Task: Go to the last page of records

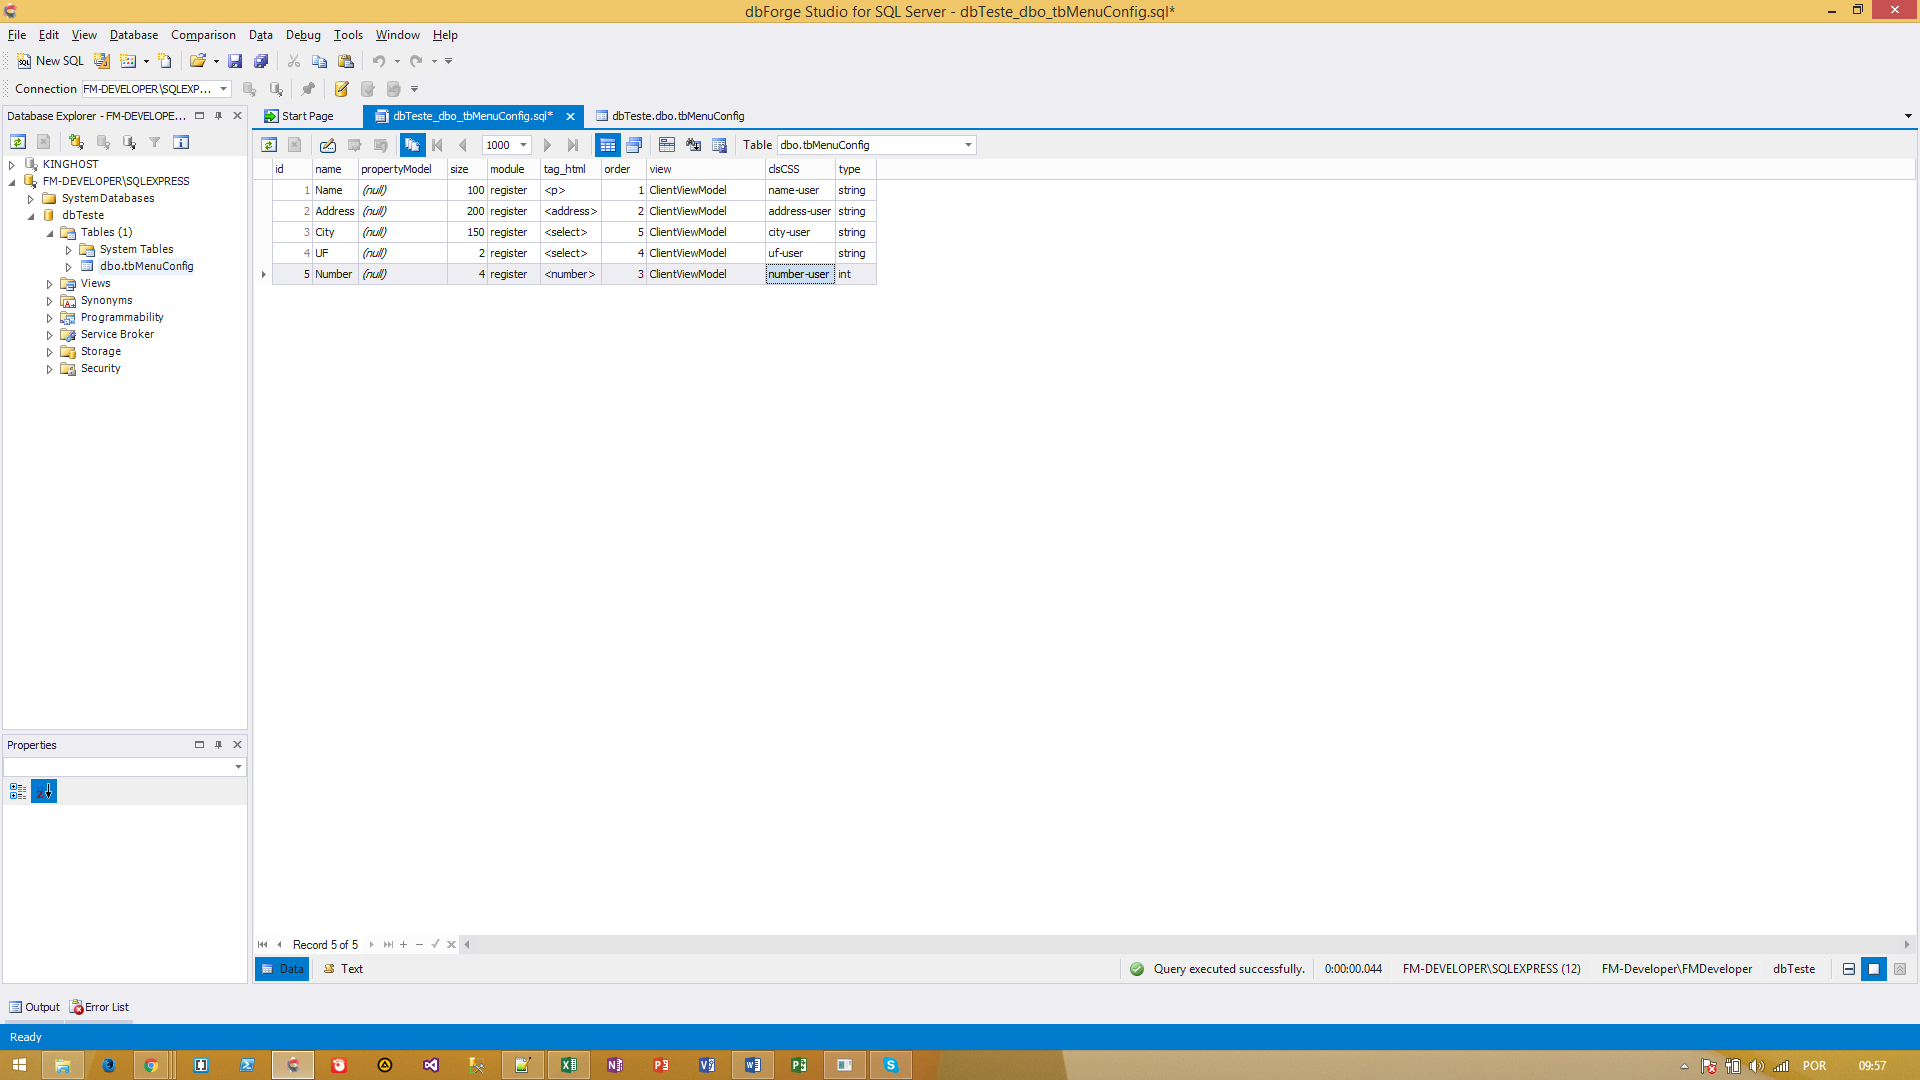Action: click(x=573, y=145)
